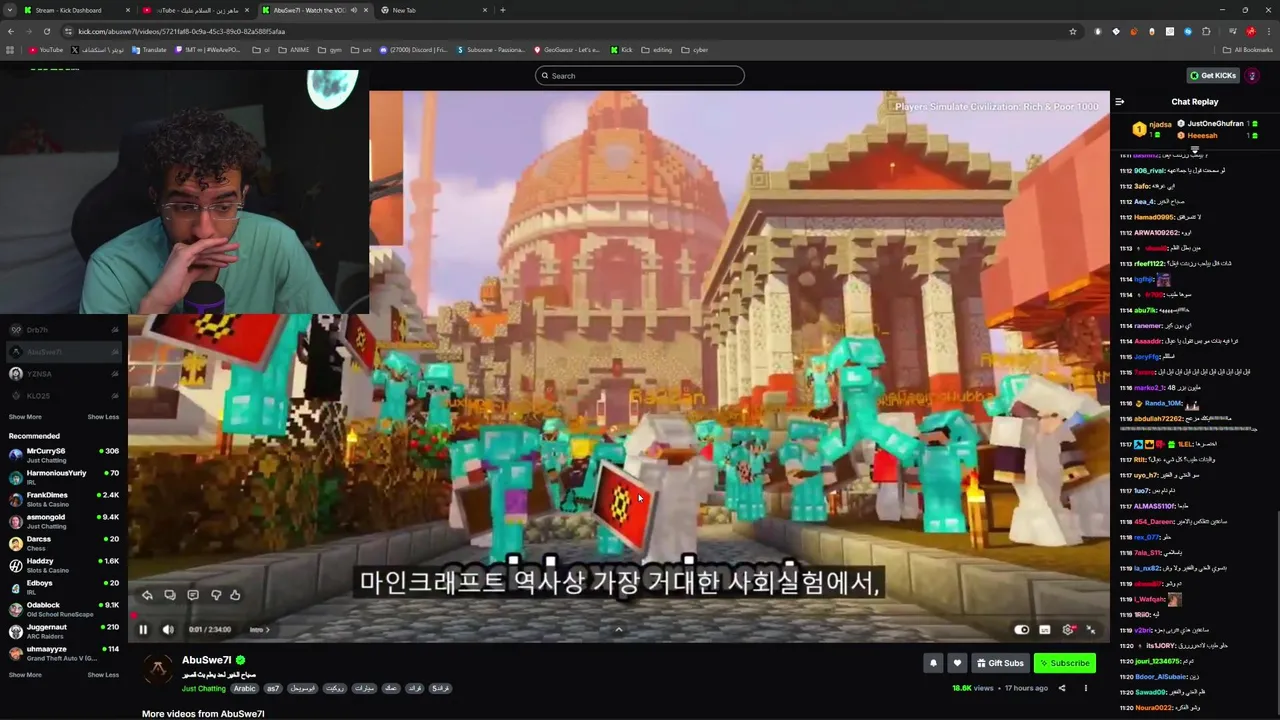The image size is (1280, 720).
Task: Open the tab search dropdown arrow
Action: 9,10
